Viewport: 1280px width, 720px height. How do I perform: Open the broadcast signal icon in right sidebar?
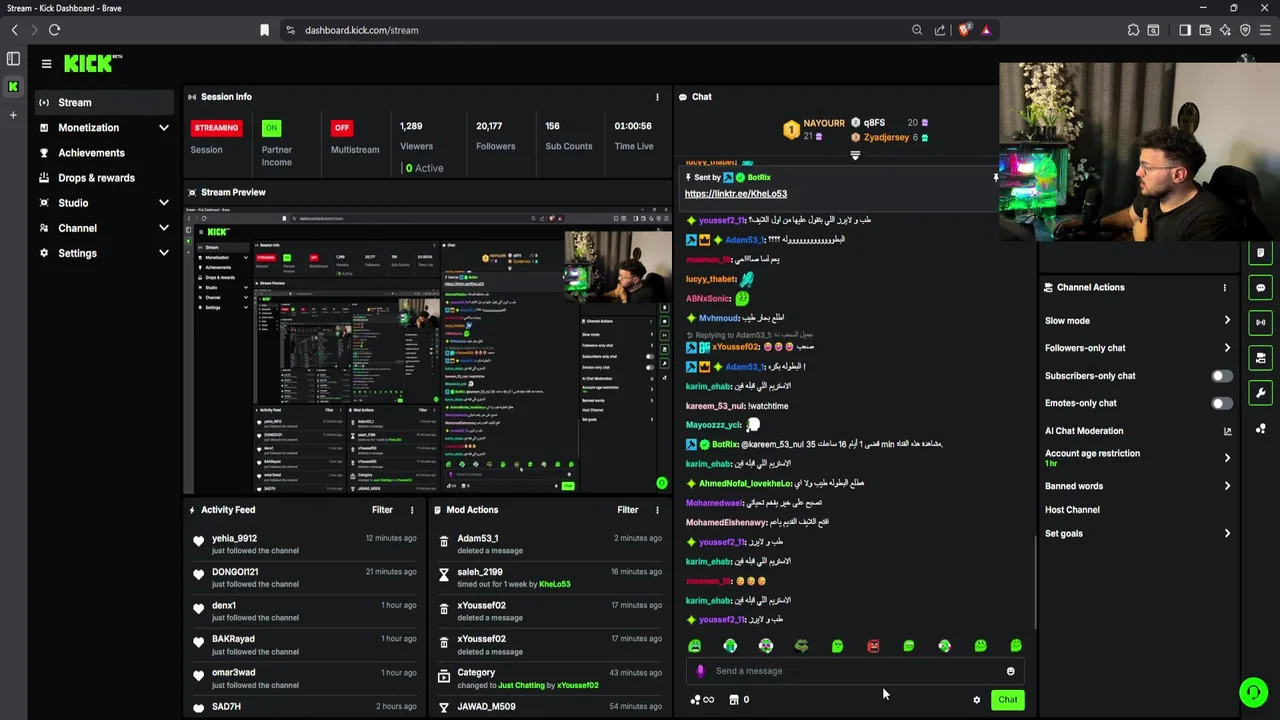1260,322
